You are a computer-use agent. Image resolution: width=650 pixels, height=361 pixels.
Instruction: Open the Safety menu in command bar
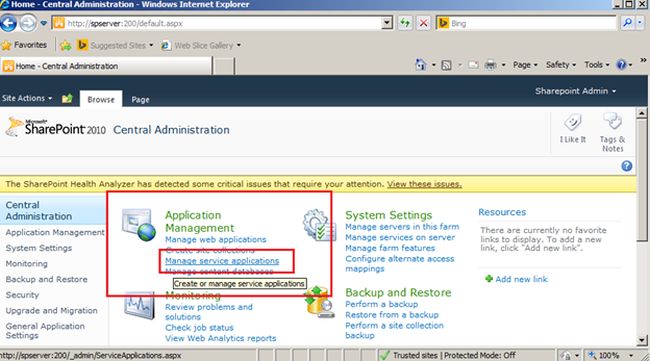pyautogui.click(x=560, y=65)
